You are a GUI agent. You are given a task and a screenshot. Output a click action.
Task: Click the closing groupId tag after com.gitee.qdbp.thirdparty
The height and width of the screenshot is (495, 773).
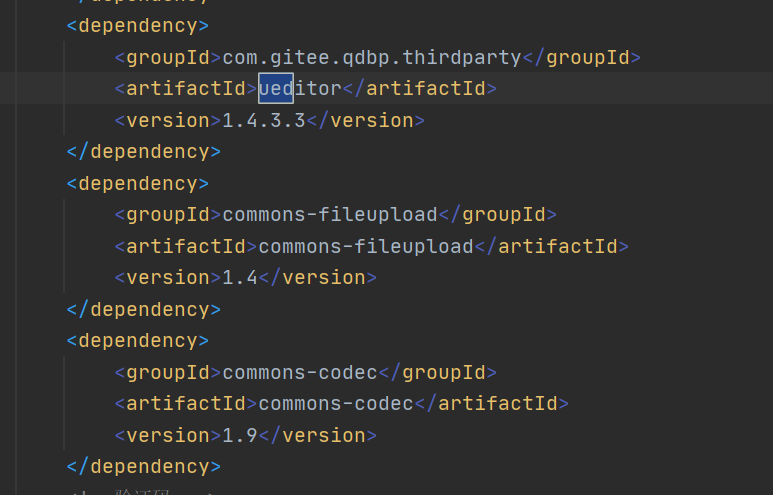point(581,58)
